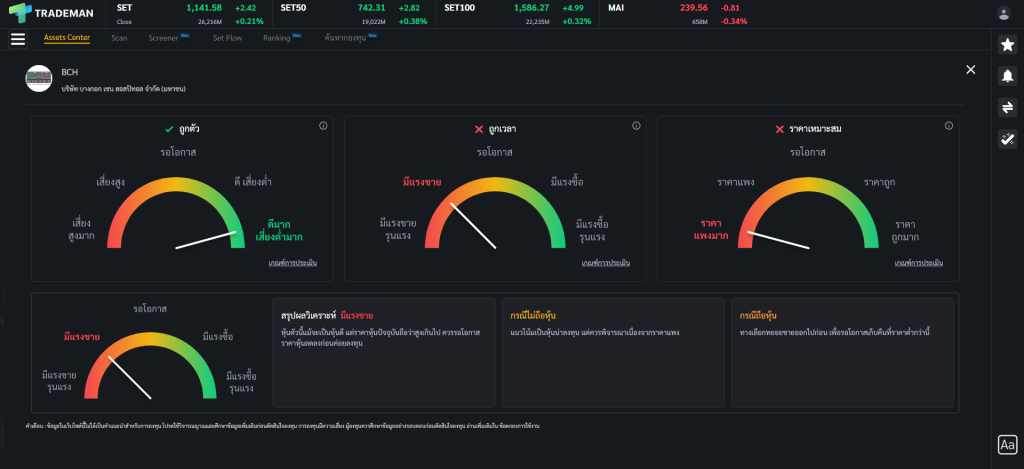The width and height of the screenshot is (1024, 469).
Task: Open the hamburger navigation menu
Action: click(x=17, y=39)
